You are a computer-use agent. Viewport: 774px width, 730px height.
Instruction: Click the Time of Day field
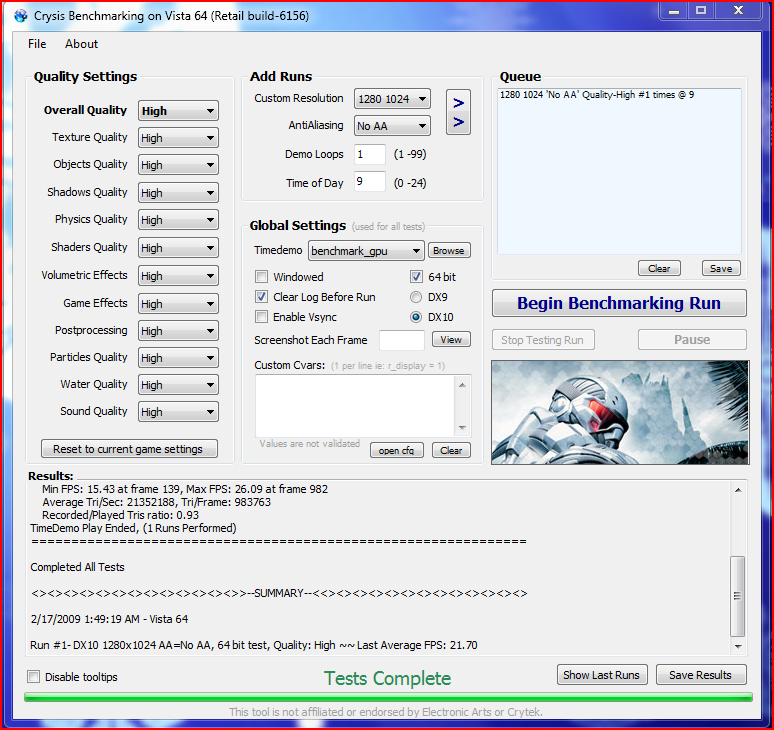[x=370, y=182]
